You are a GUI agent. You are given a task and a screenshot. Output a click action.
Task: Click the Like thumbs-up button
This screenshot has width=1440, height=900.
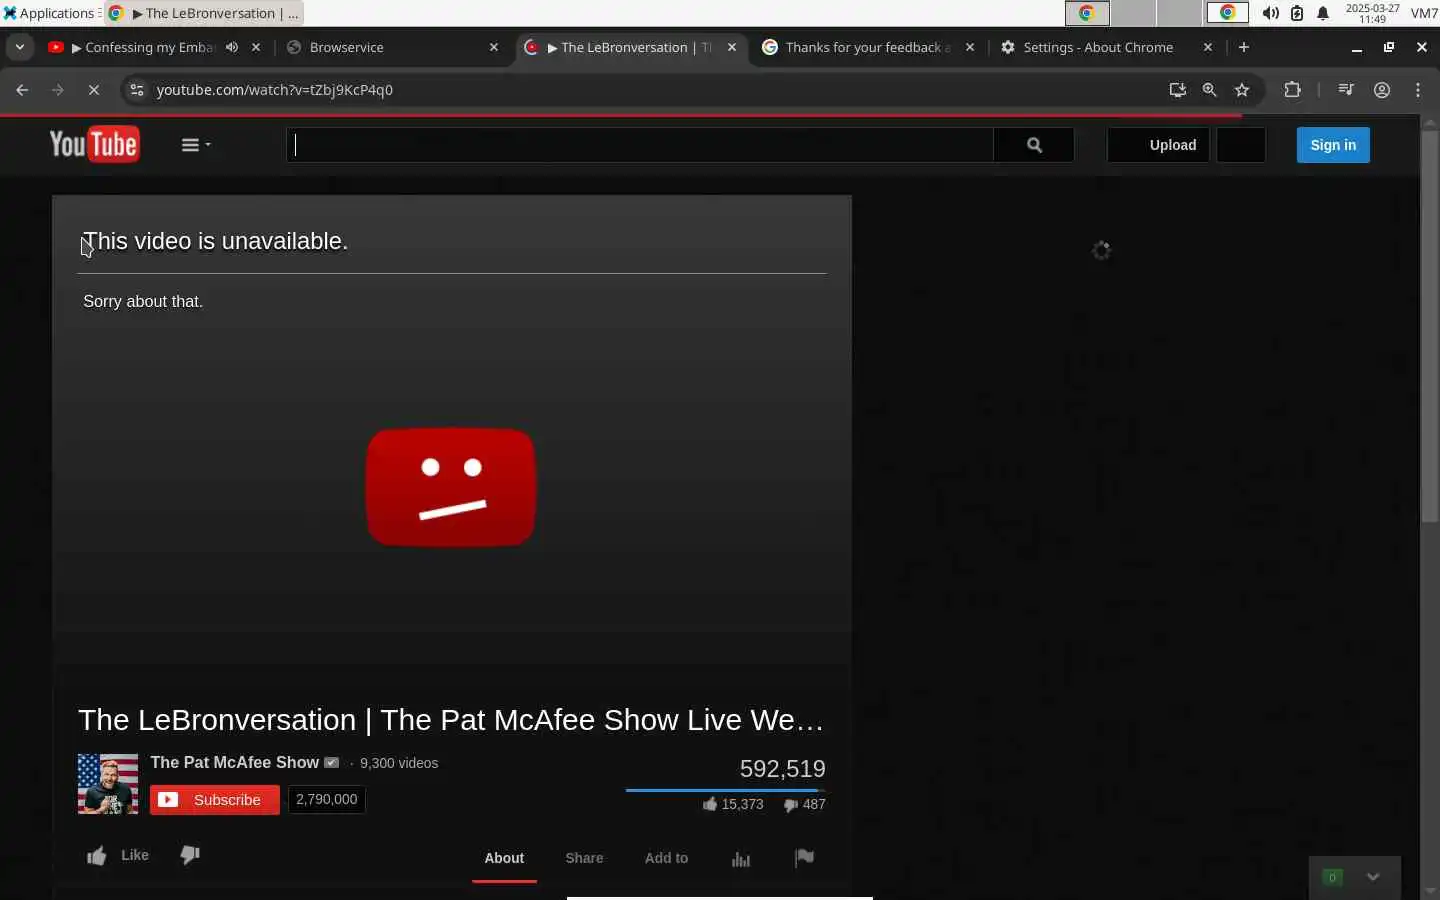coord(118,856)
